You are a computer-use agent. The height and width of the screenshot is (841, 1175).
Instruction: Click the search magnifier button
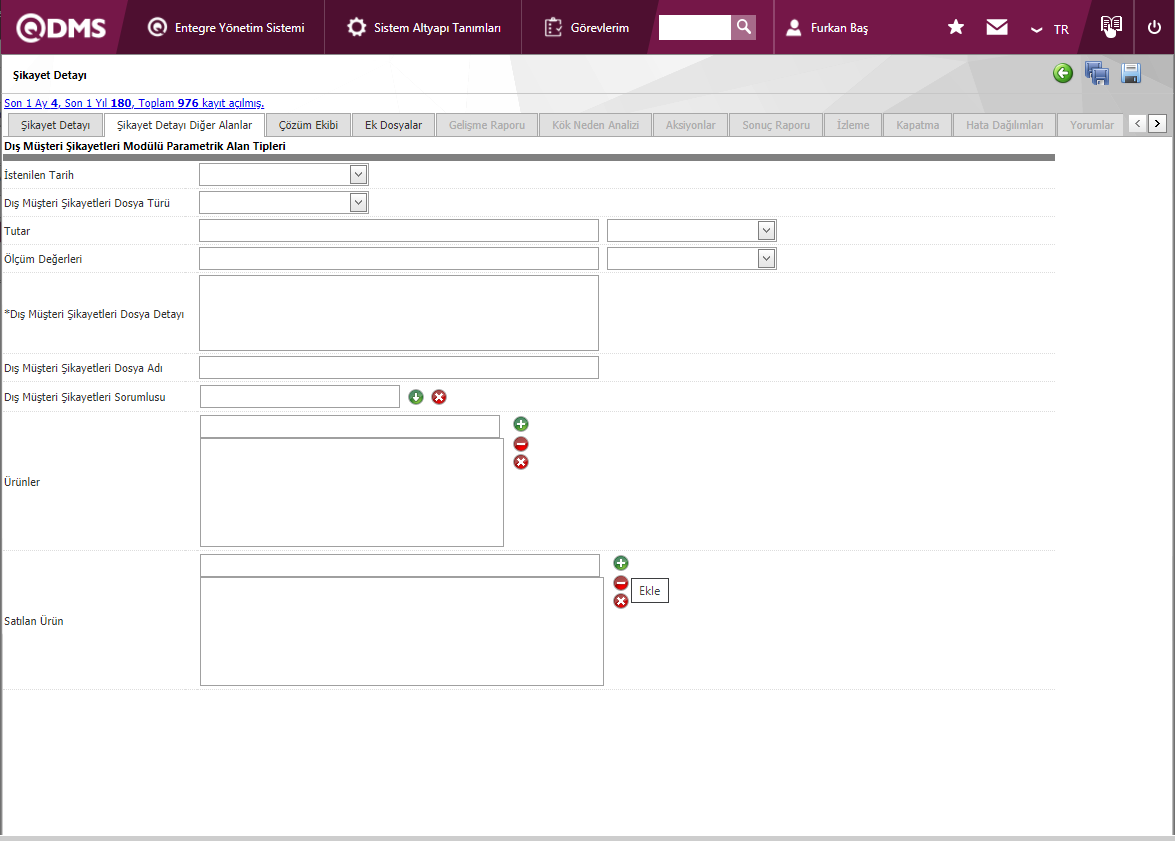pyautogui.click(x=743, y=27)
